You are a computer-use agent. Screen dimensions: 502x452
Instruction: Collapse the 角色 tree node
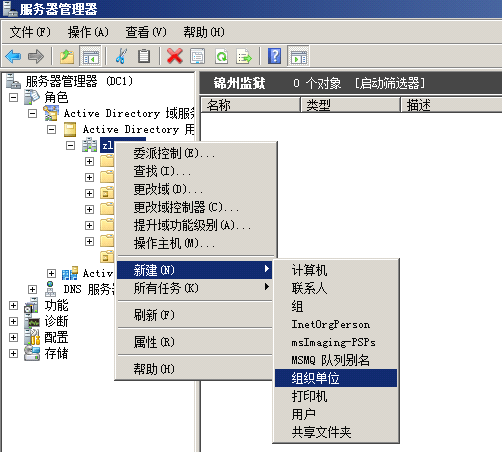(x=13, y=98)
